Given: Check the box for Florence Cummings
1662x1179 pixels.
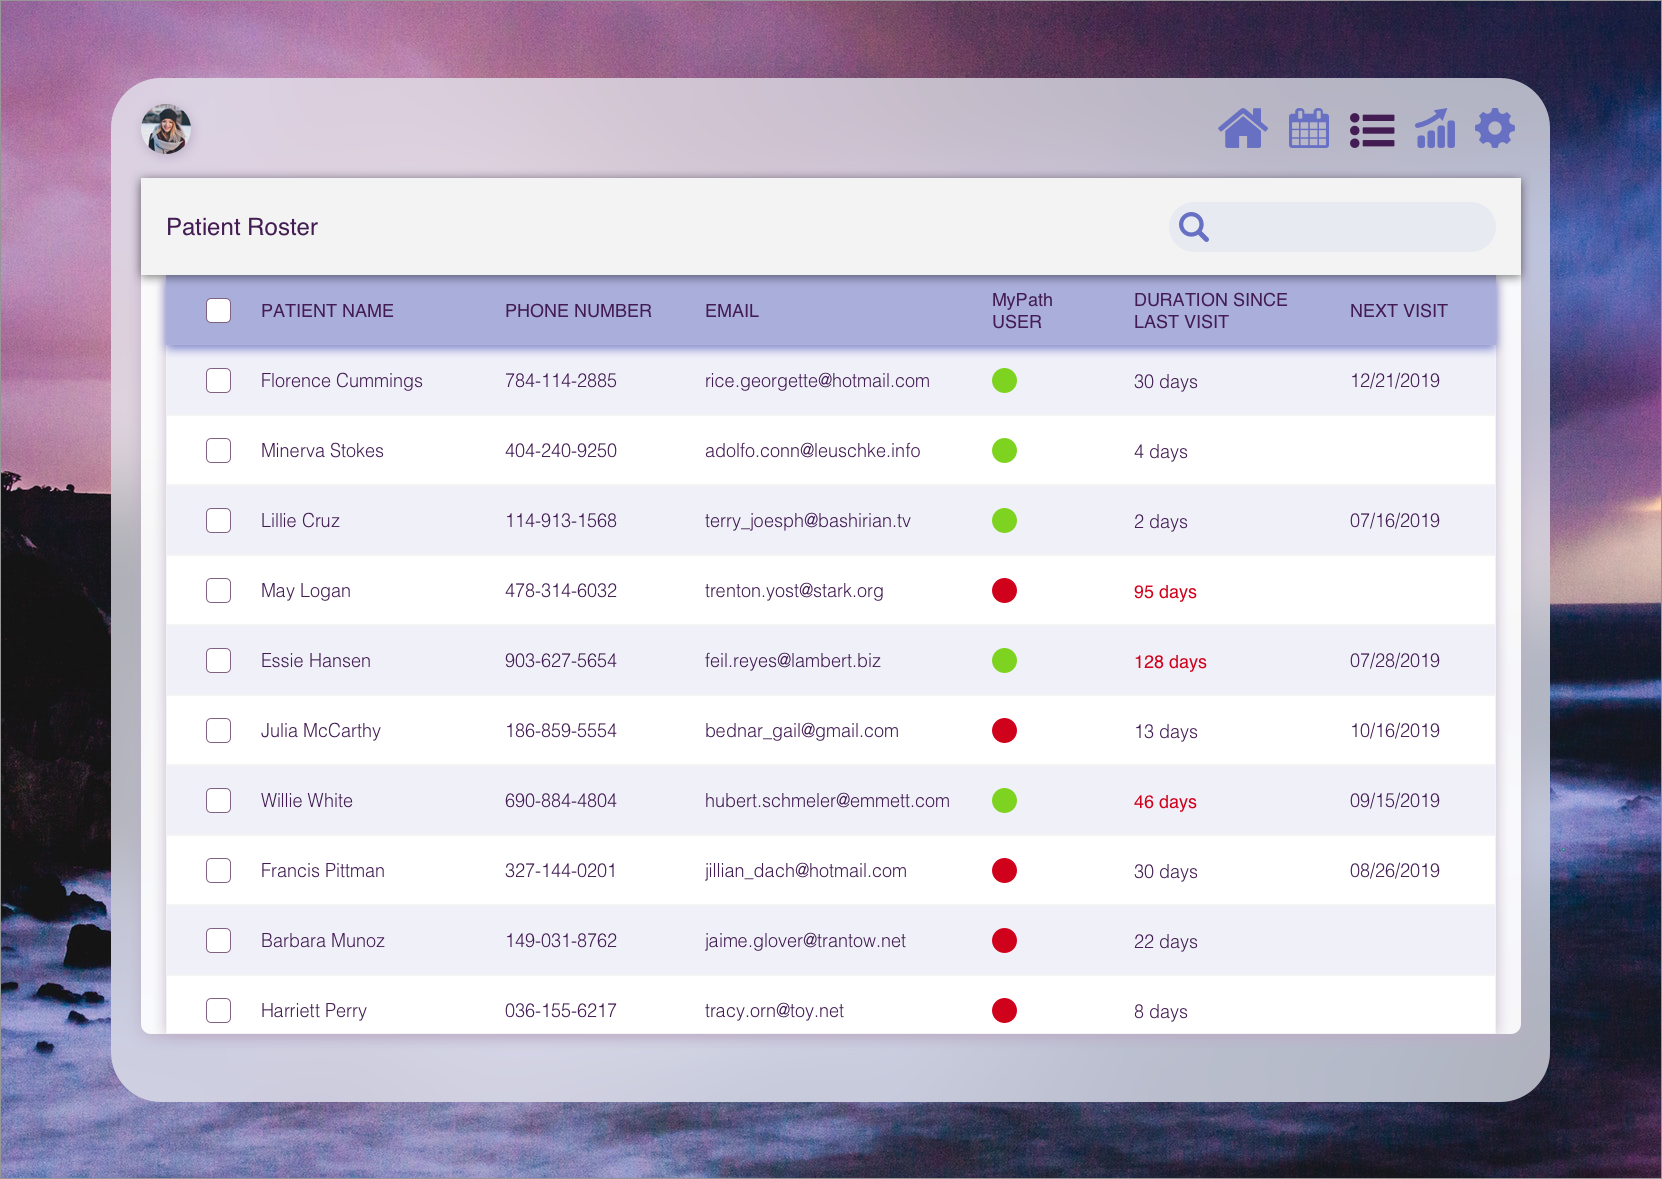Looking at the screenshot, I should [x=218, y=380].
